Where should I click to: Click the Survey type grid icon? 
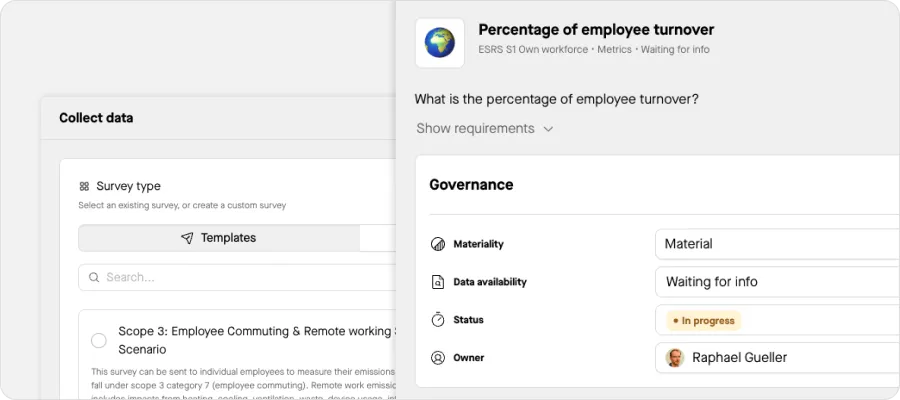[84, 186]
